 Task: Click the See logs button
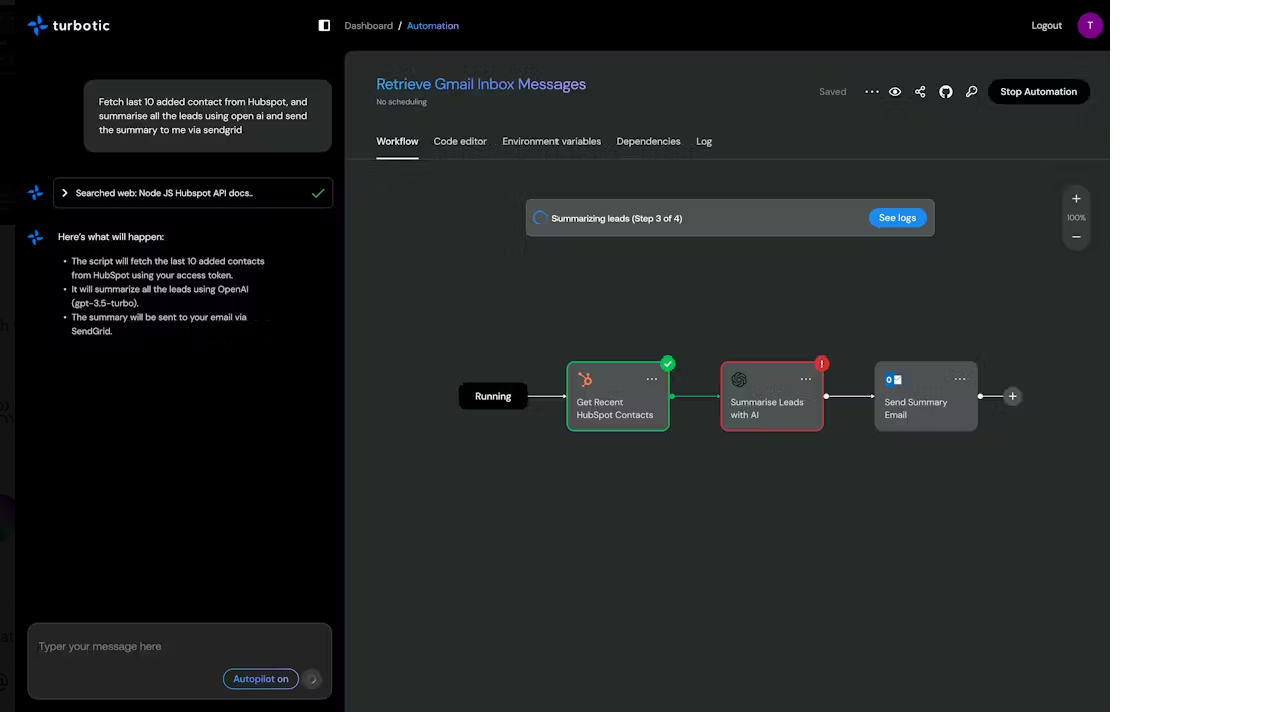pos(897,218)
